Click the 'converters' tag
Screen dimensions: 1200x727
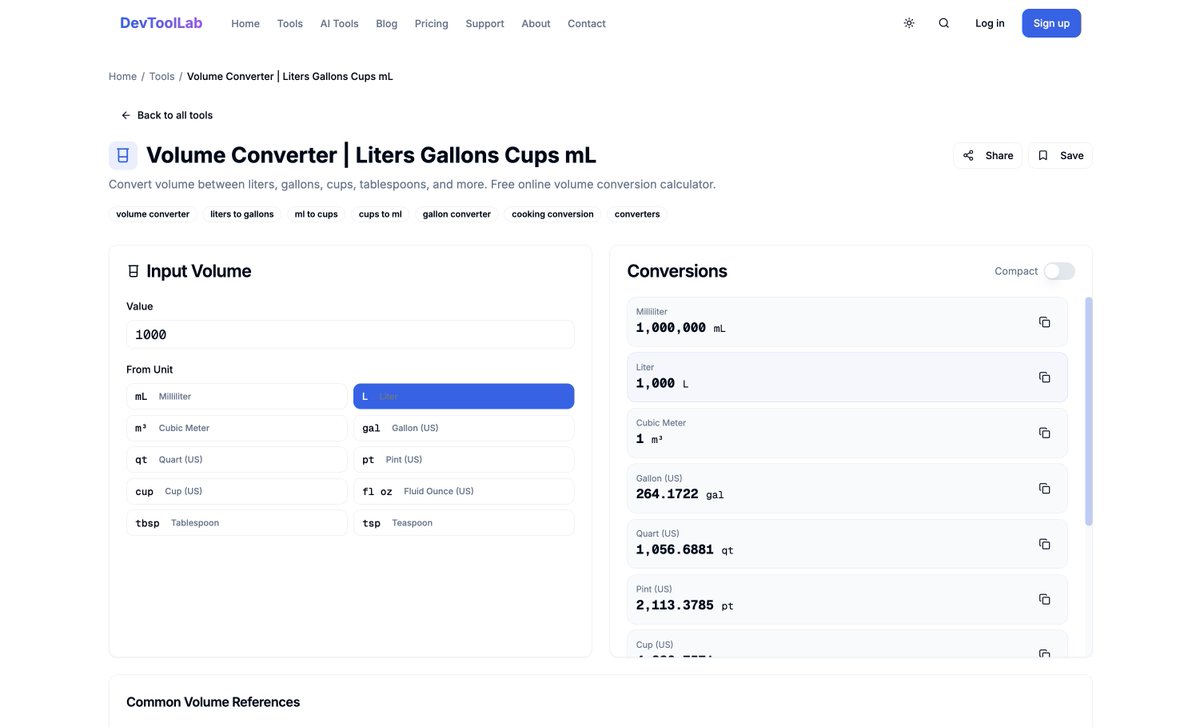pyautogui.click(x=637, y=214)
